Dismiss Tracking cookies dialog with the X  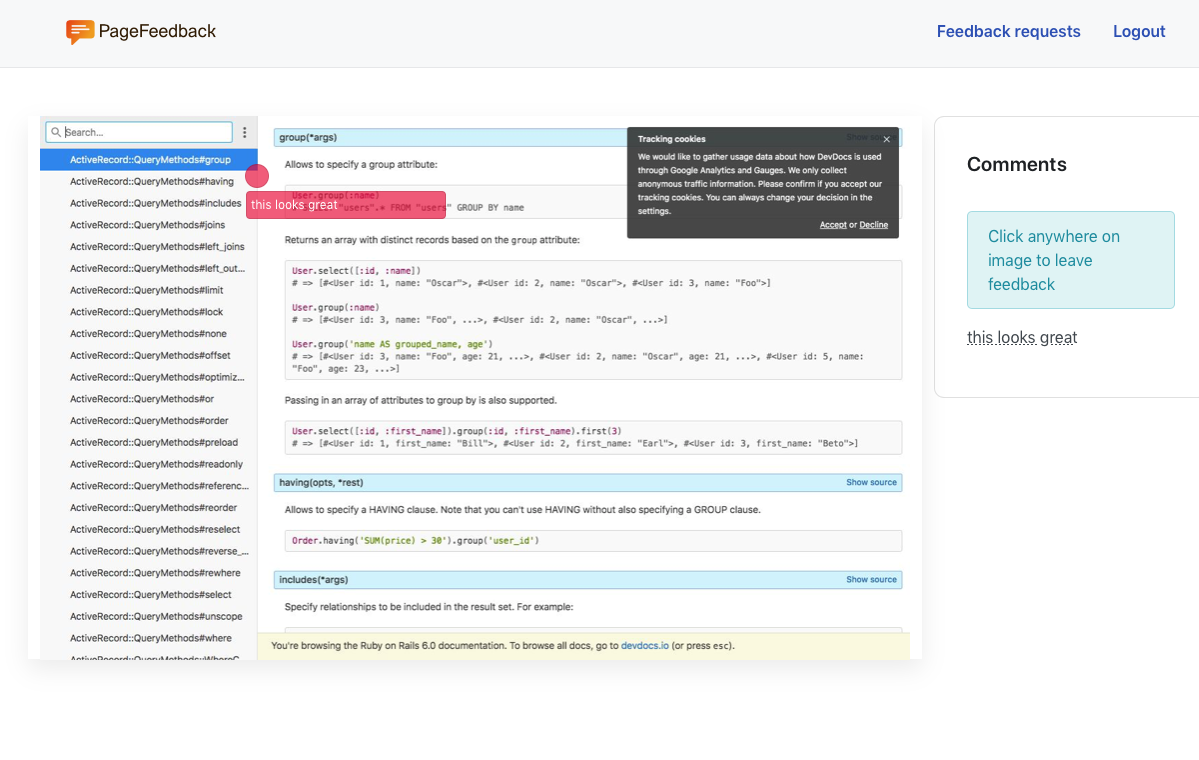[x=886, y=139]
